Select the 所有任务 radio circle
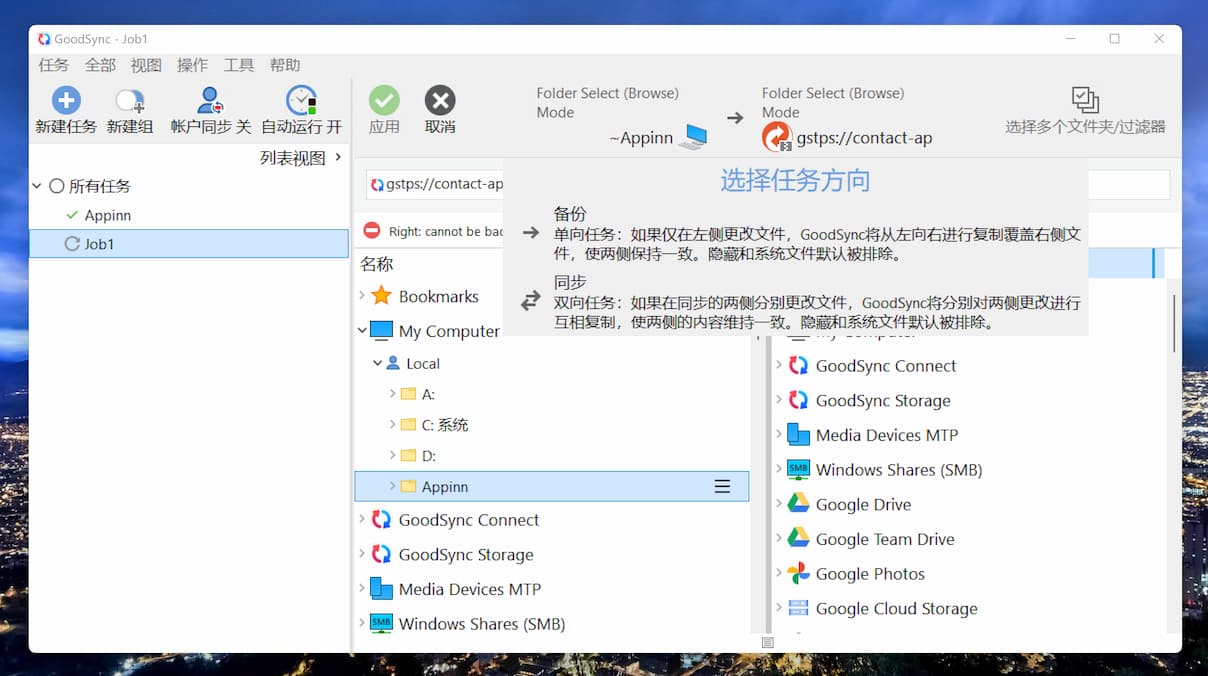Viewport: 1208px width, 676px height. click(x=58, y=185)
